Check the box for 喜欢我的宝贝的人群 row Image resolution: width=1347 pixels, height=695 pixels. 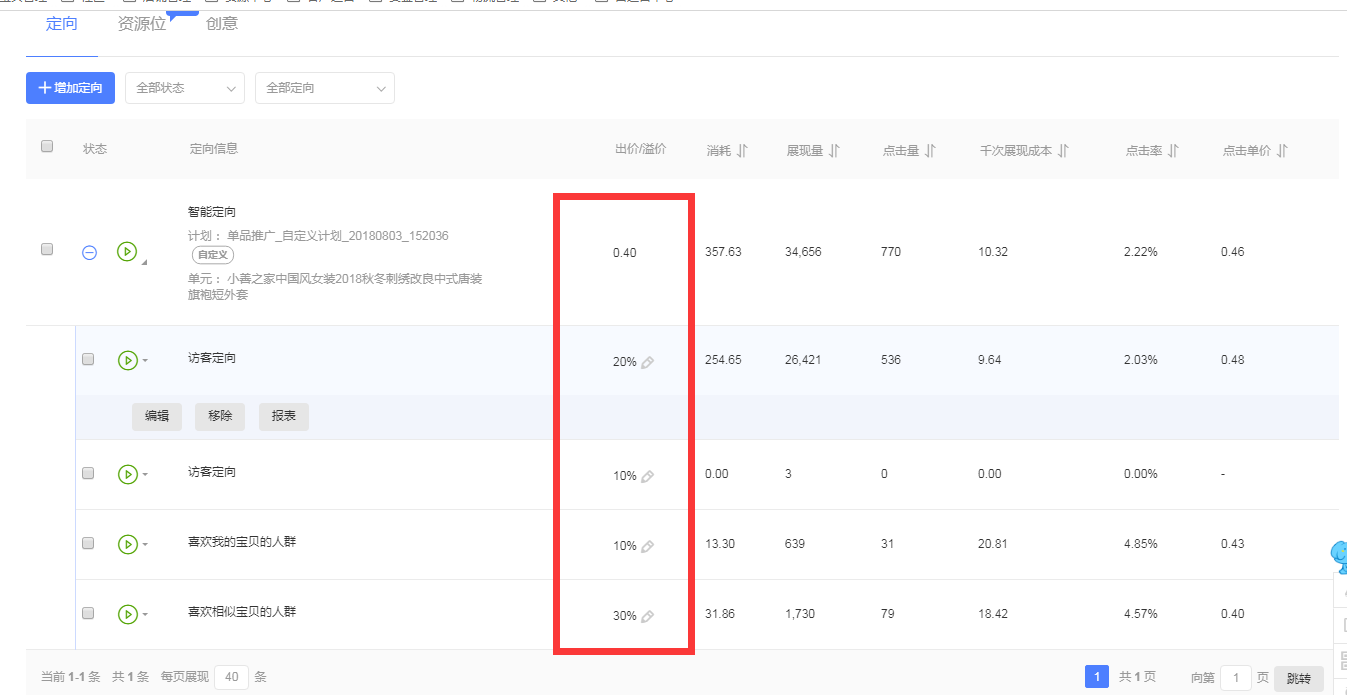(x=88, y=543)
